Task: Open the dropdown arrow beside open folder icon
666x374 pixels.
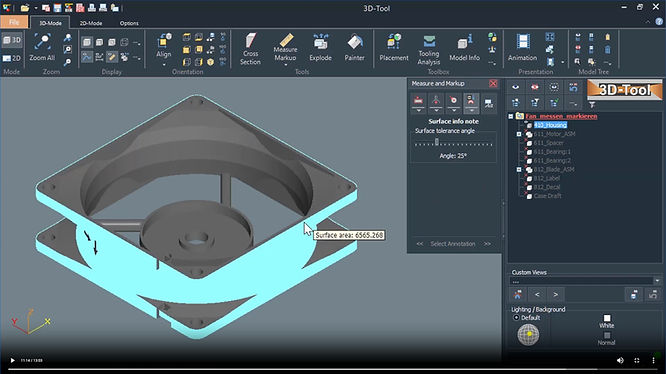Action: coord(36,8)
